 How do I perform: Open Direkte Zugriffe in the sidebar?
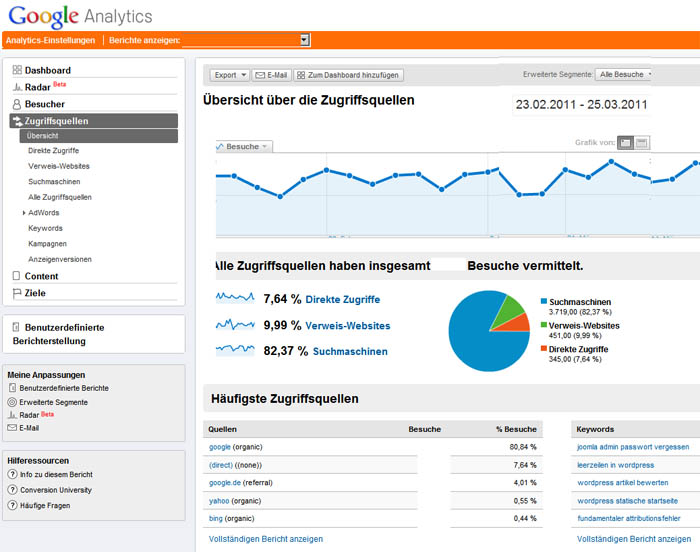pos(54,151)
